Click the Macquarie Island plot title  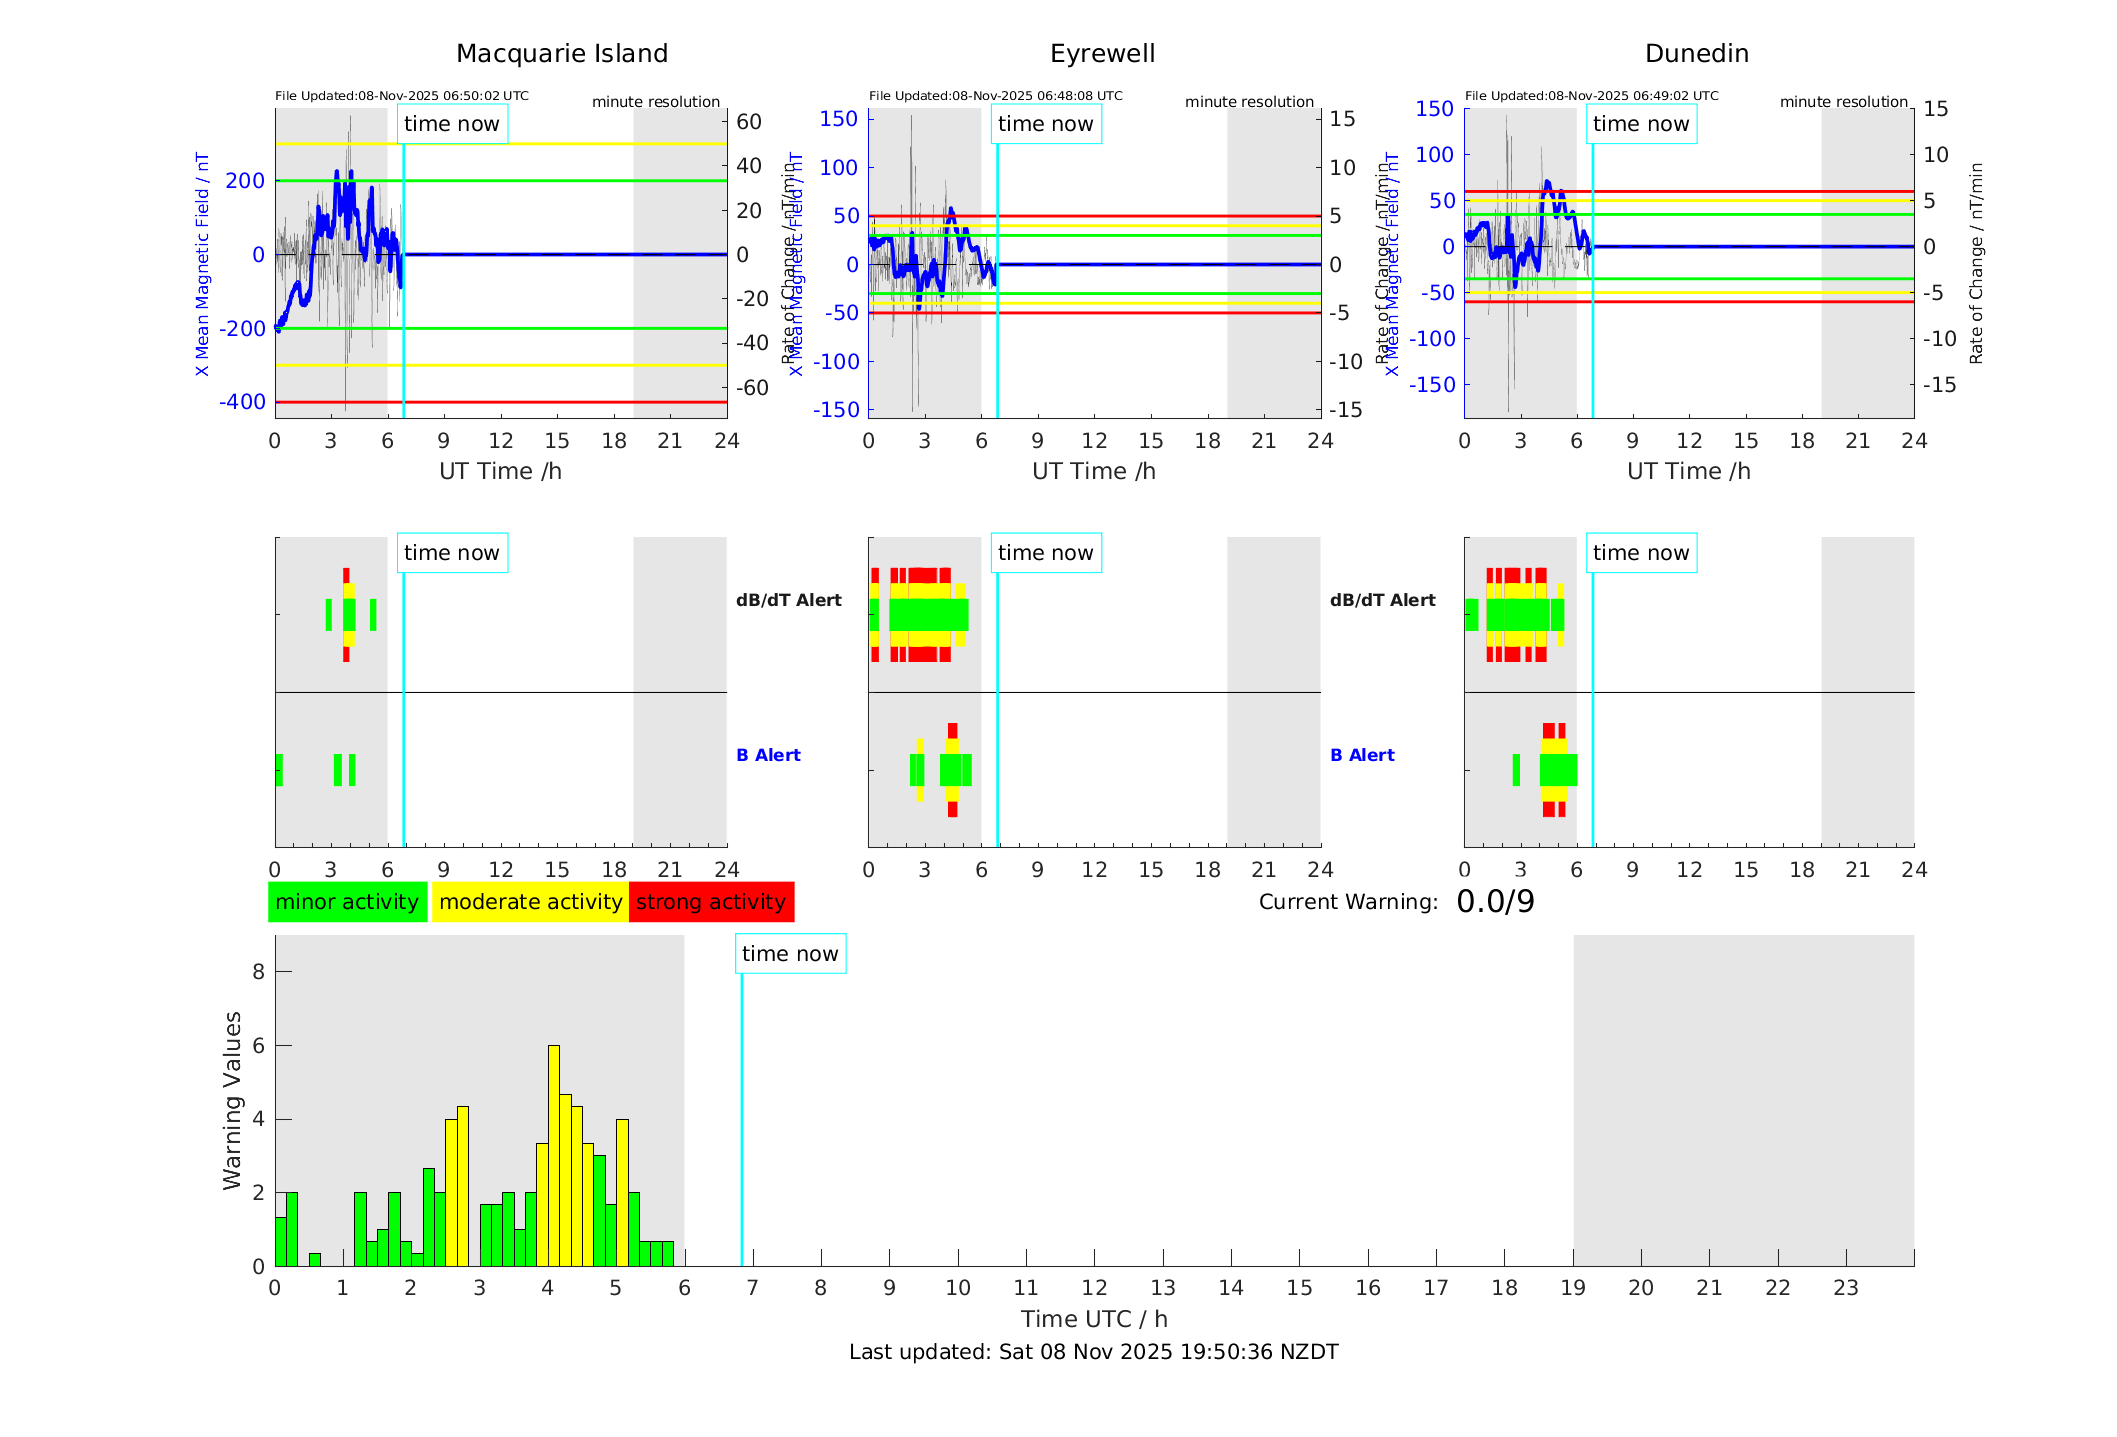click(562, 54)
